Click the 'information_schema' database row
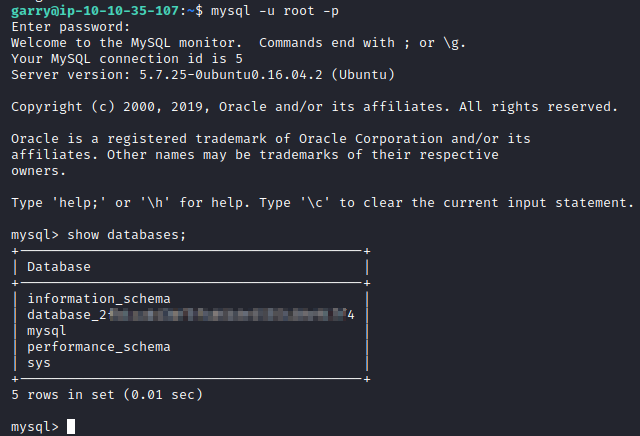 [x=99, y=299]
